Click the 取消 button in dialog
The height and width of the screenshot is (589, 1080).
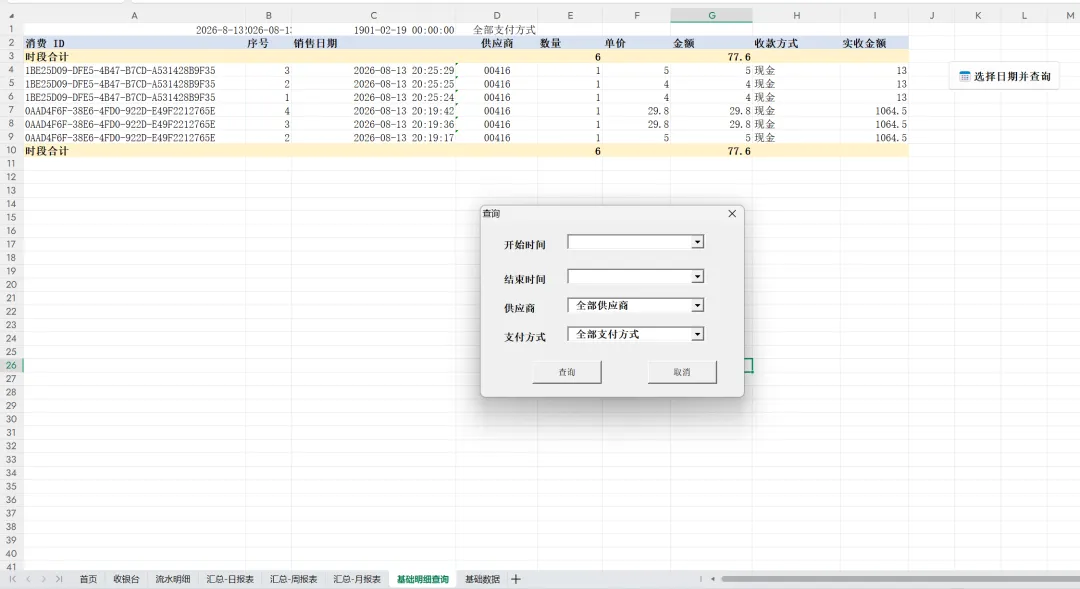682,372
